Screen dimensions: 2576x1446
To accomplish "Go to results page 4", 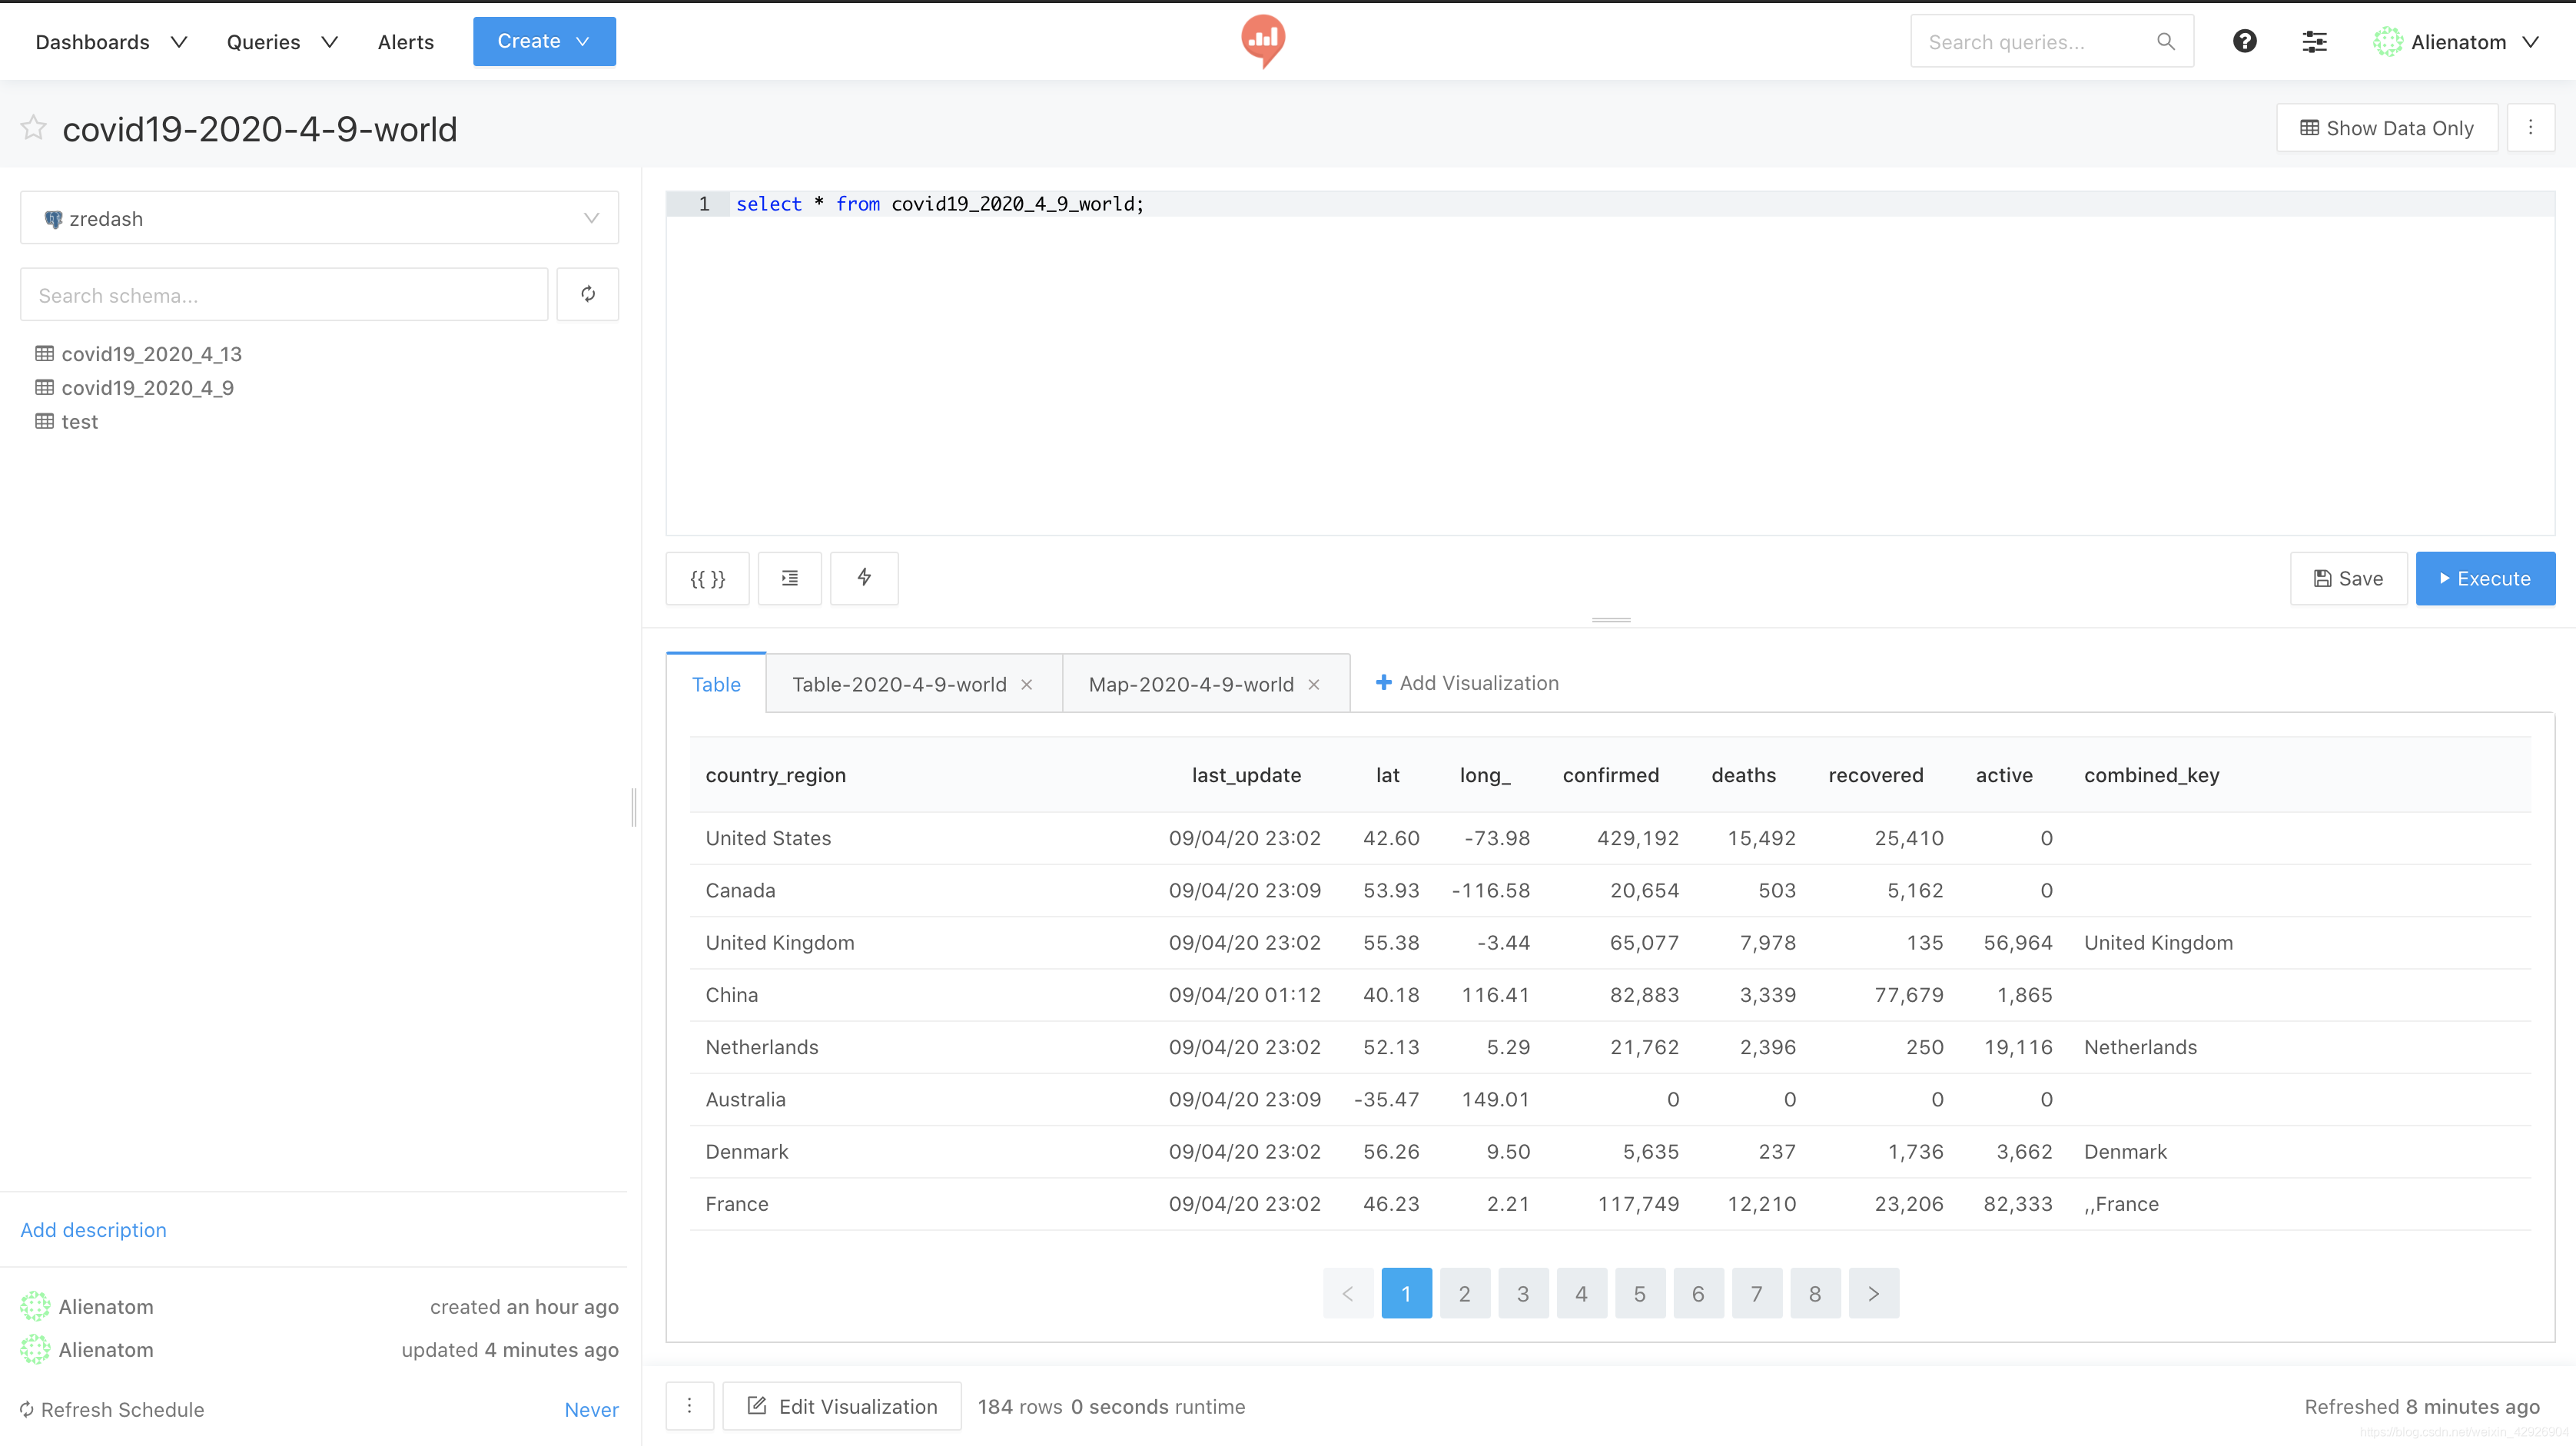I will point(1582,1294).
